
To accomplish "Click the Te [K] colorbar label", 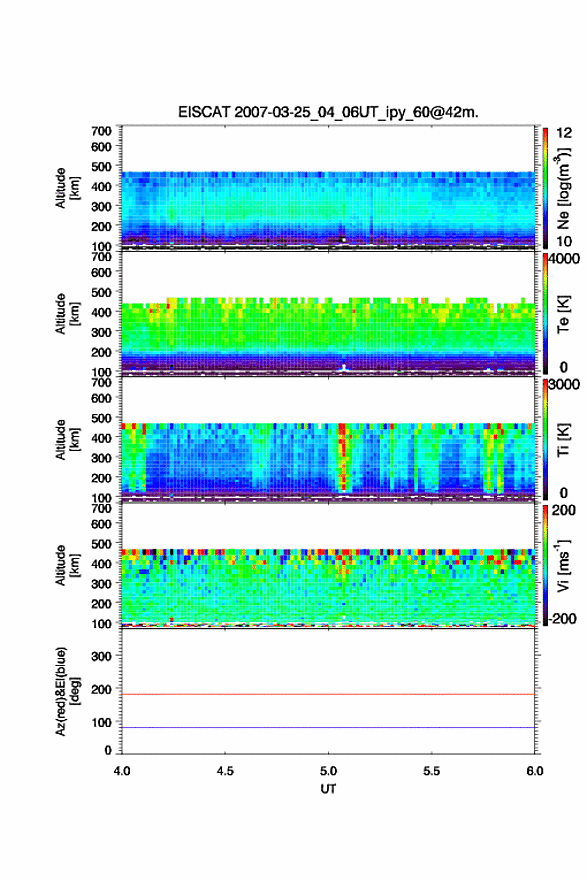I will 563,314.
